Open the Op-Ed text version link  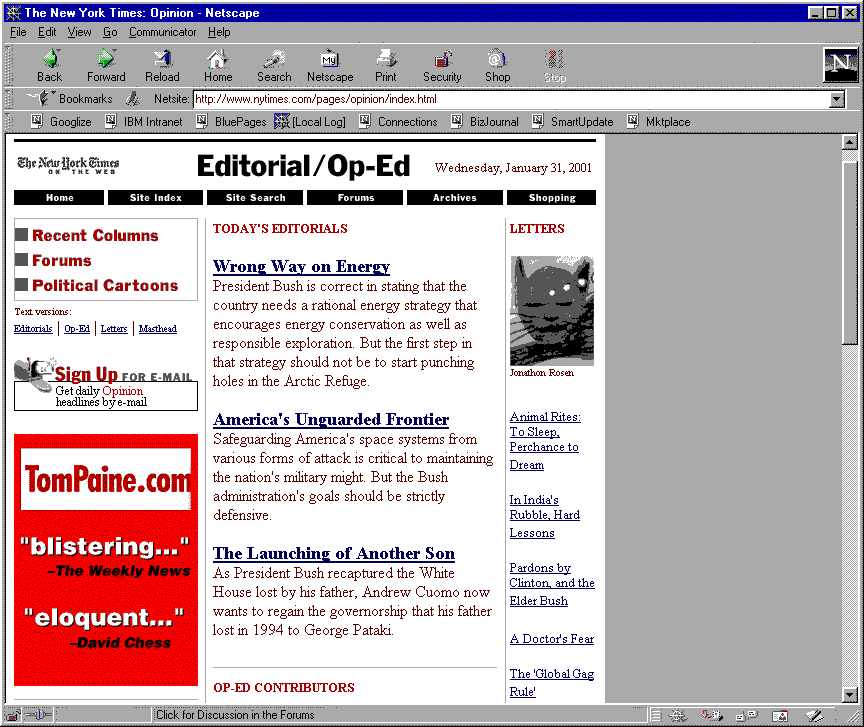click(x=77, y=329)
